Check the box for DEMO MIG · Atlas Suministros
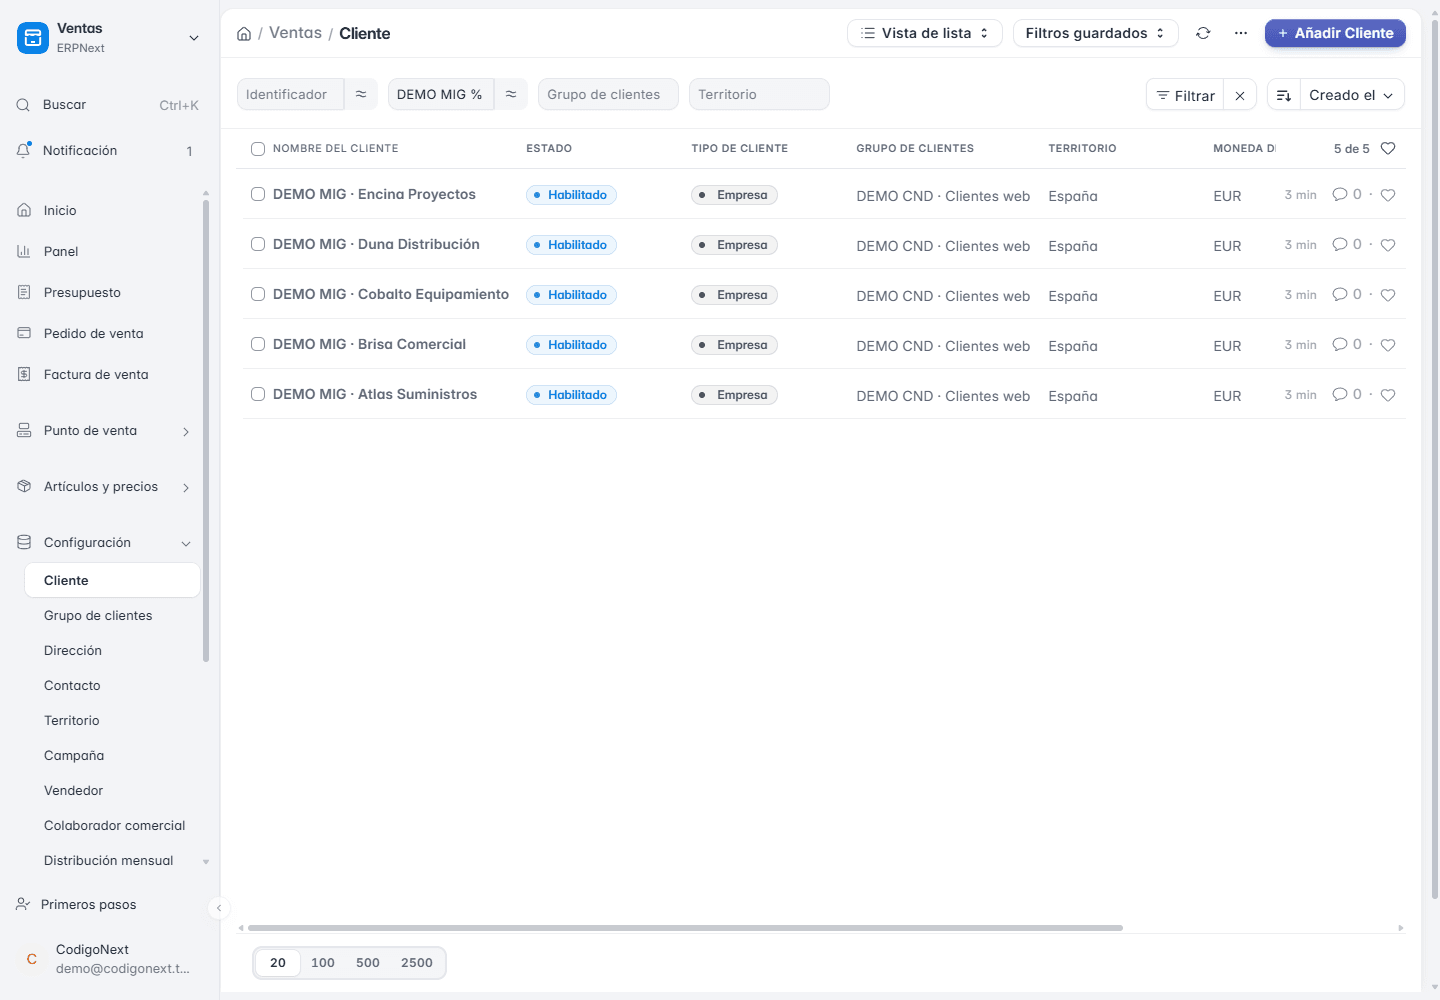Viewport: 1440px width, 1000px height. 258,394
